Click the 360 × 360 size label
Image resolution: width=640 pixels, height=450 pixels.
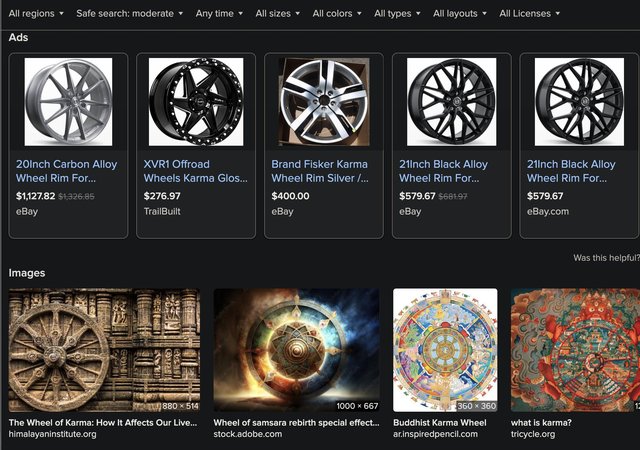[x=476, y=406]
